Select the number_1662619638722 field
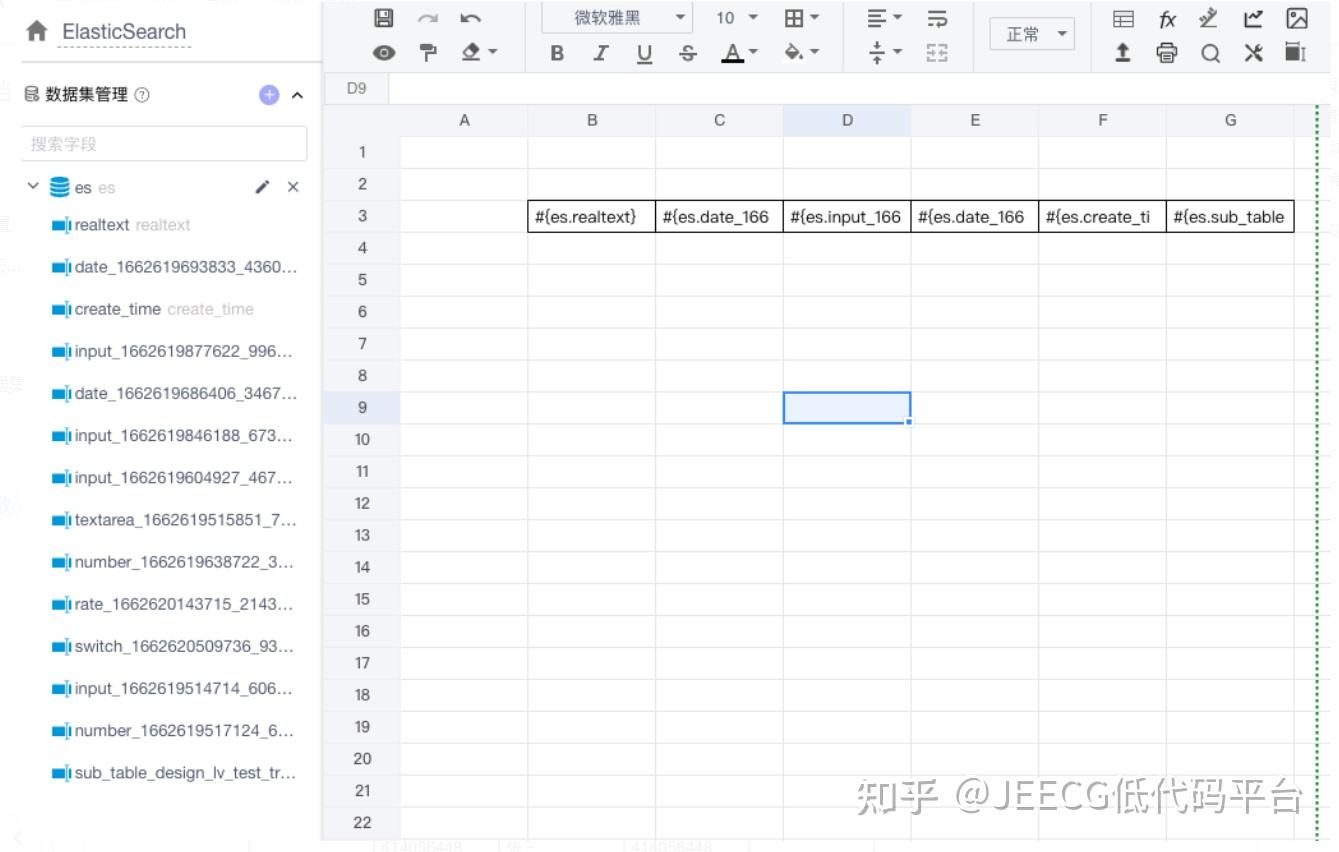 coord(172,562)
